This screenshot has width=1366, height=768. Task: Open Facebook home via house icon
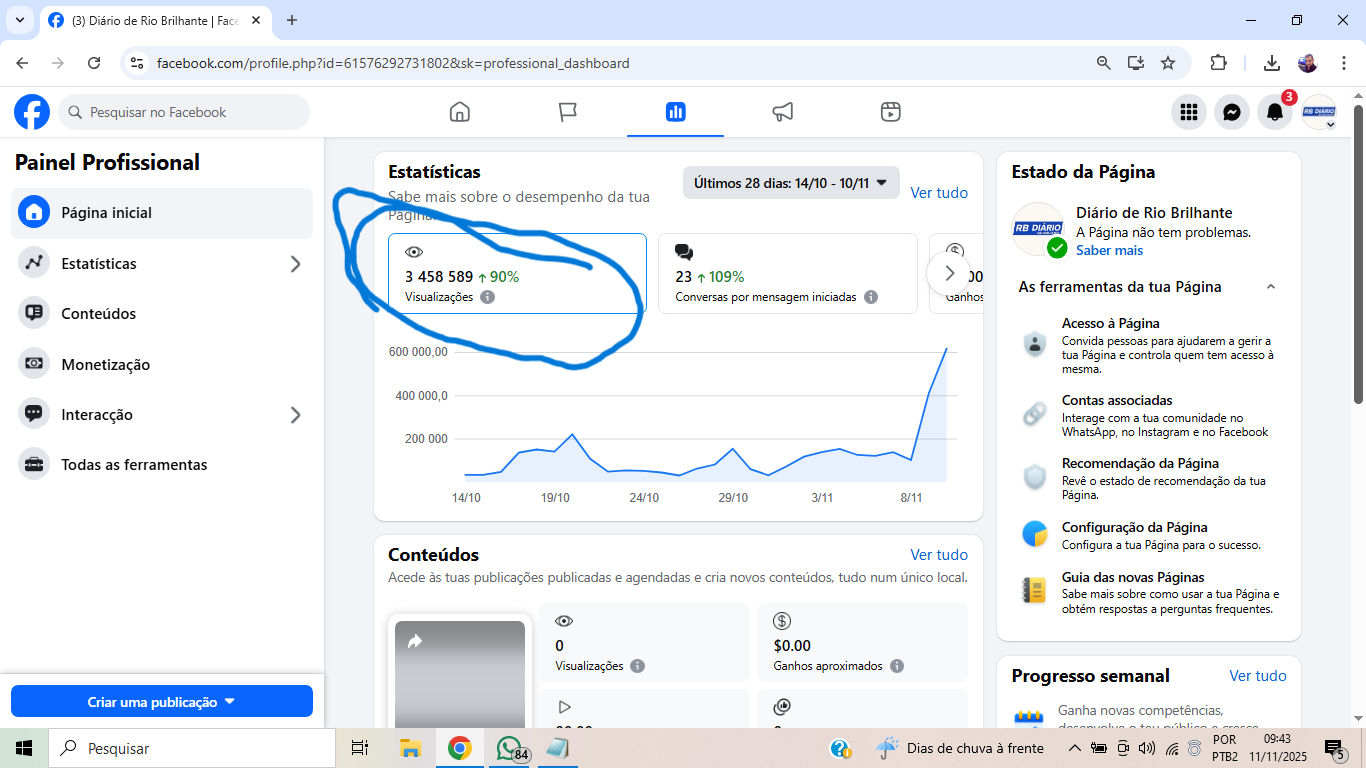click(459, 112)
